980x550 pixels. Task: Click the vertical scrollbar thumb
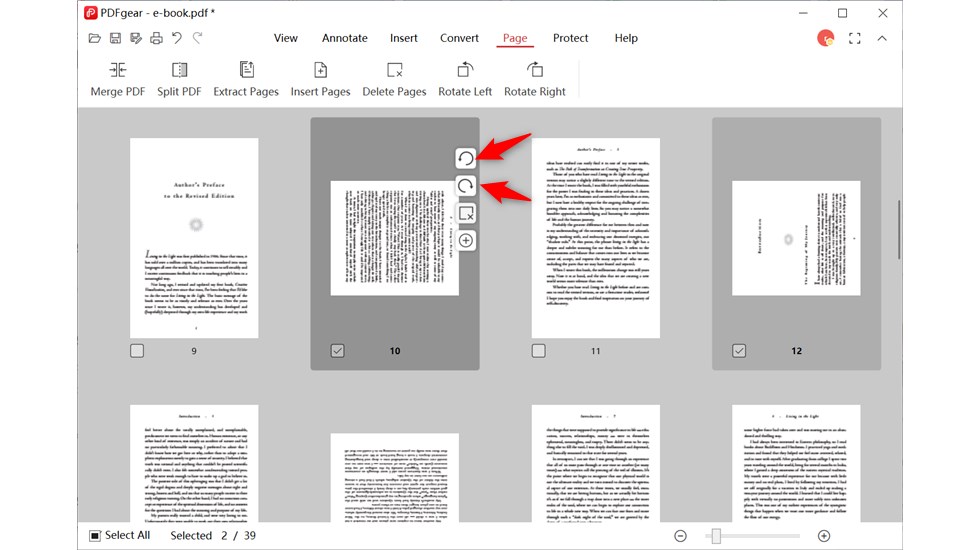(899, 230)
